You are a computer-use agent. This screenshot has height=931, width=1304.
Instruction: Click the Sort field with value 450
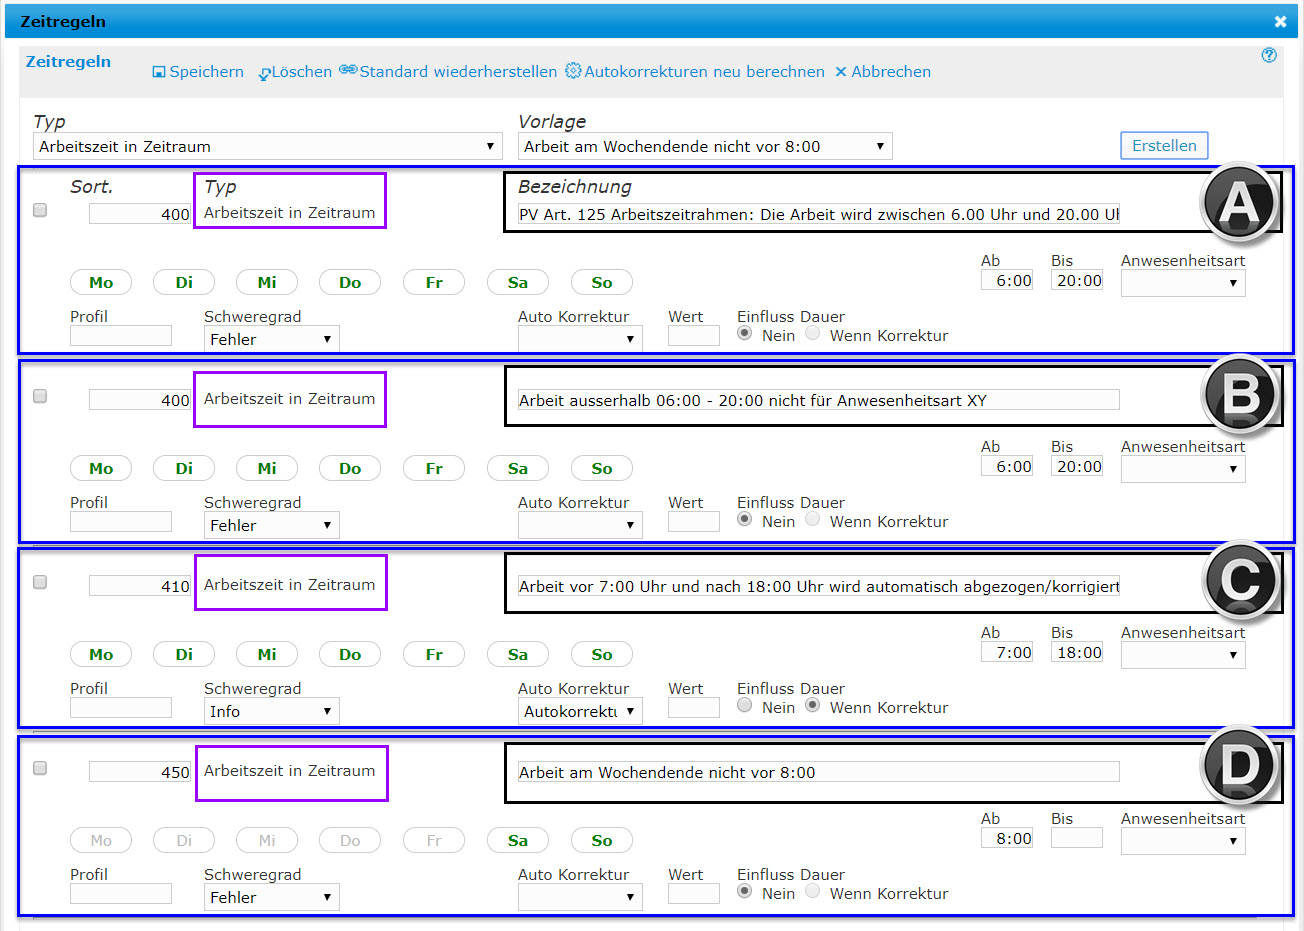pos(140,772)
